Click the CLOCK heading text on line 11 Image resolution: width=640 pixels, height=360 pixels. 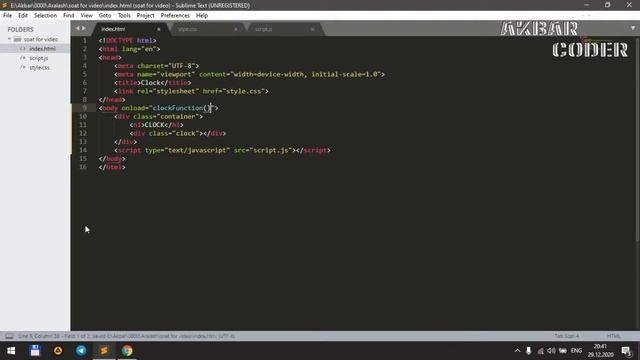[155, 125]
